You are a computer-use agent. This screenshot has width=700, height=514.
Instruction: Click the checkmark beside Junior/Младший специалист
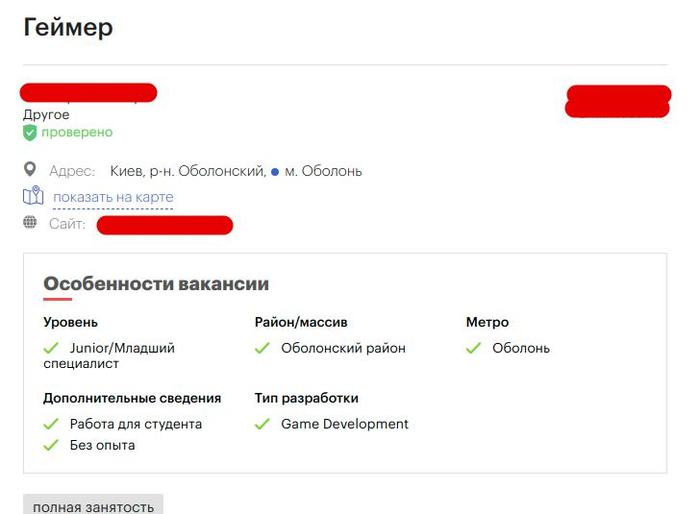point(51,348)
